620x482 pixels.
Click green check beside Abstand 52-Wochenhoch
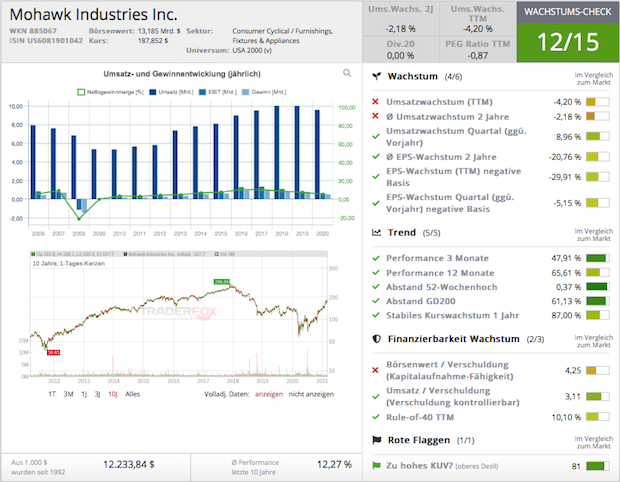click(376, 287)
